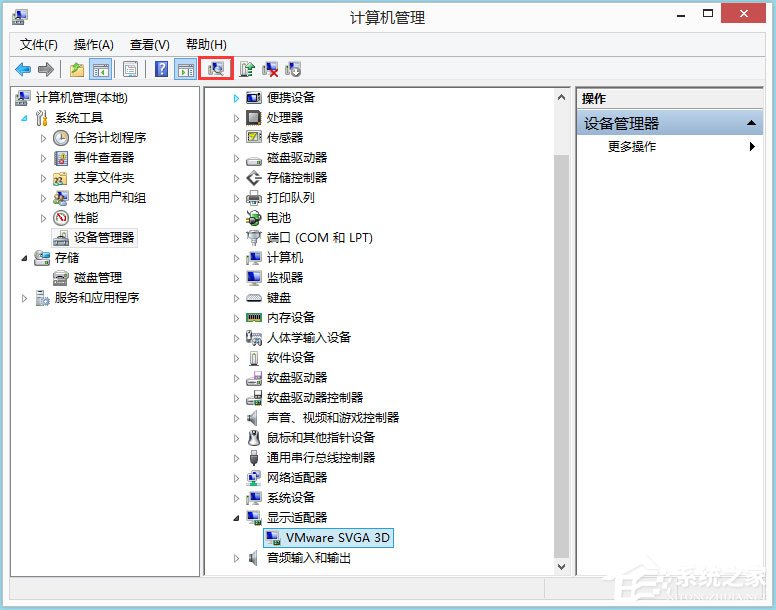
Task: Click 更多操作 in the actions pane
Action: 632,147
